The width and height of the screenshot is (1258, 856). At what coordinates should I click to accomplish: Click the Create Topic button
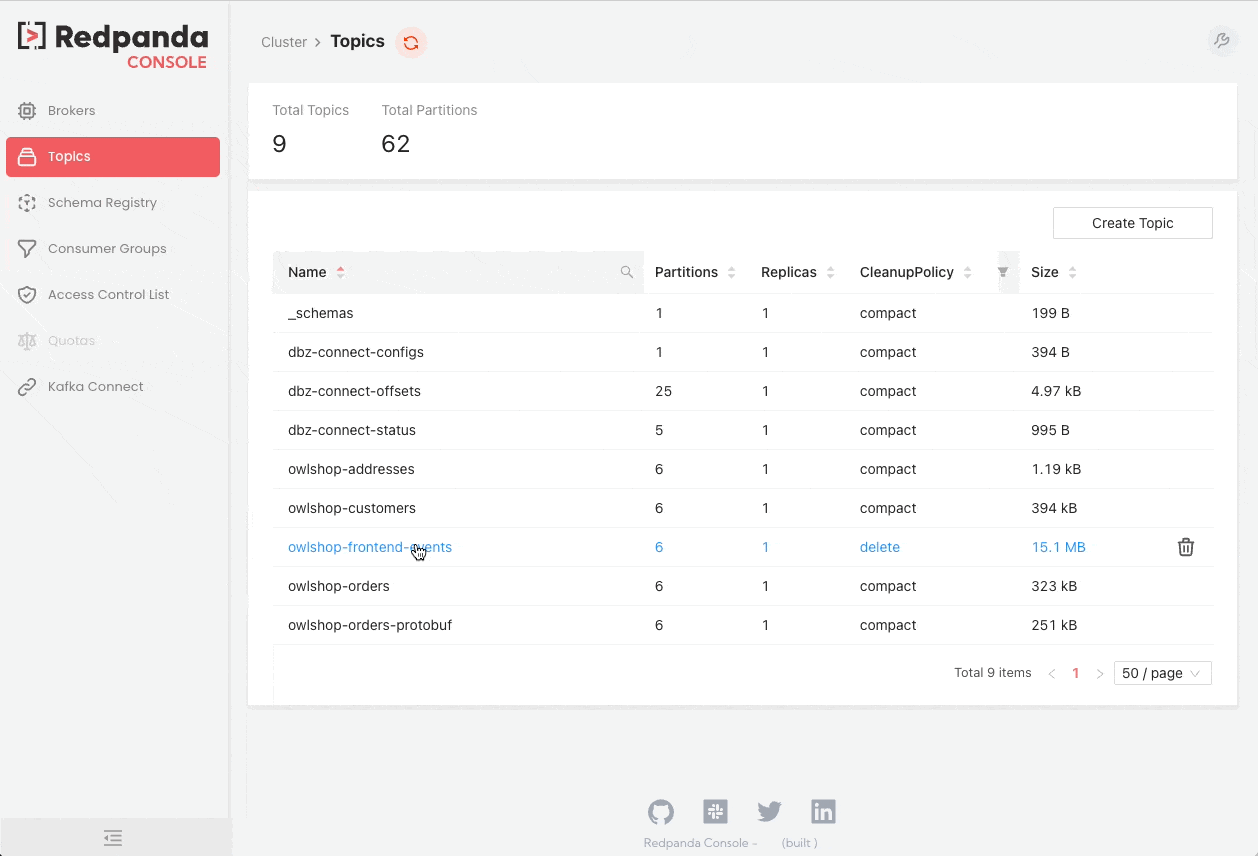[1132, 223]
